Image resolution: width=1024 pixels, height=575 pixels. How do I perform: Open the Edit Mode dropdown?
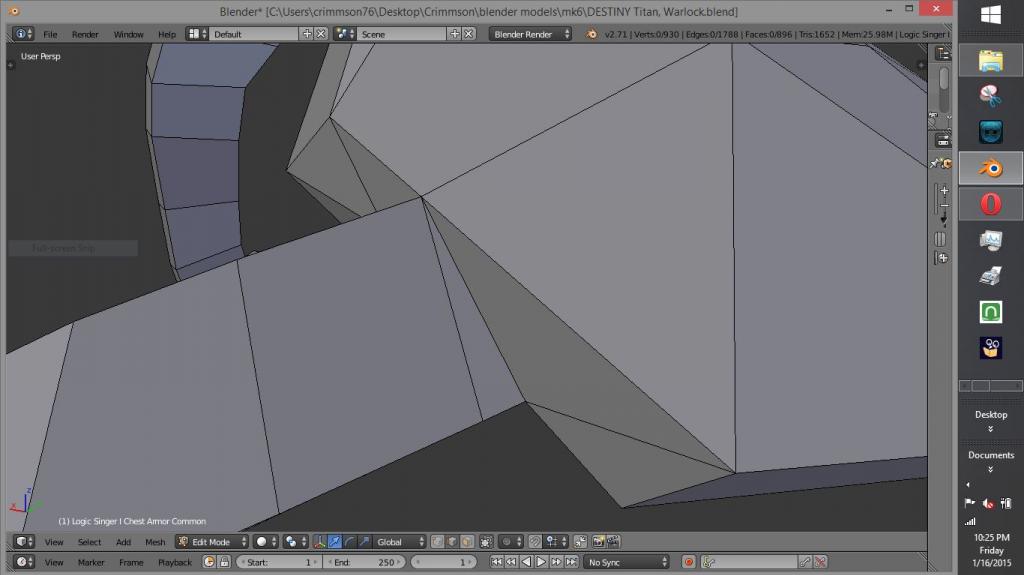pyautogui.click(x=211, y=542)
